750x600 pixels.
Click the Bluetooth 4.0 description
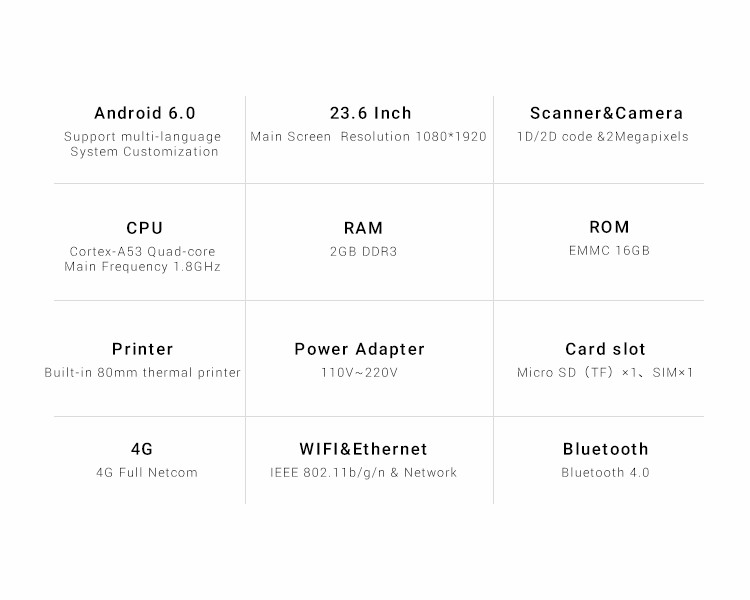(606, 473)
